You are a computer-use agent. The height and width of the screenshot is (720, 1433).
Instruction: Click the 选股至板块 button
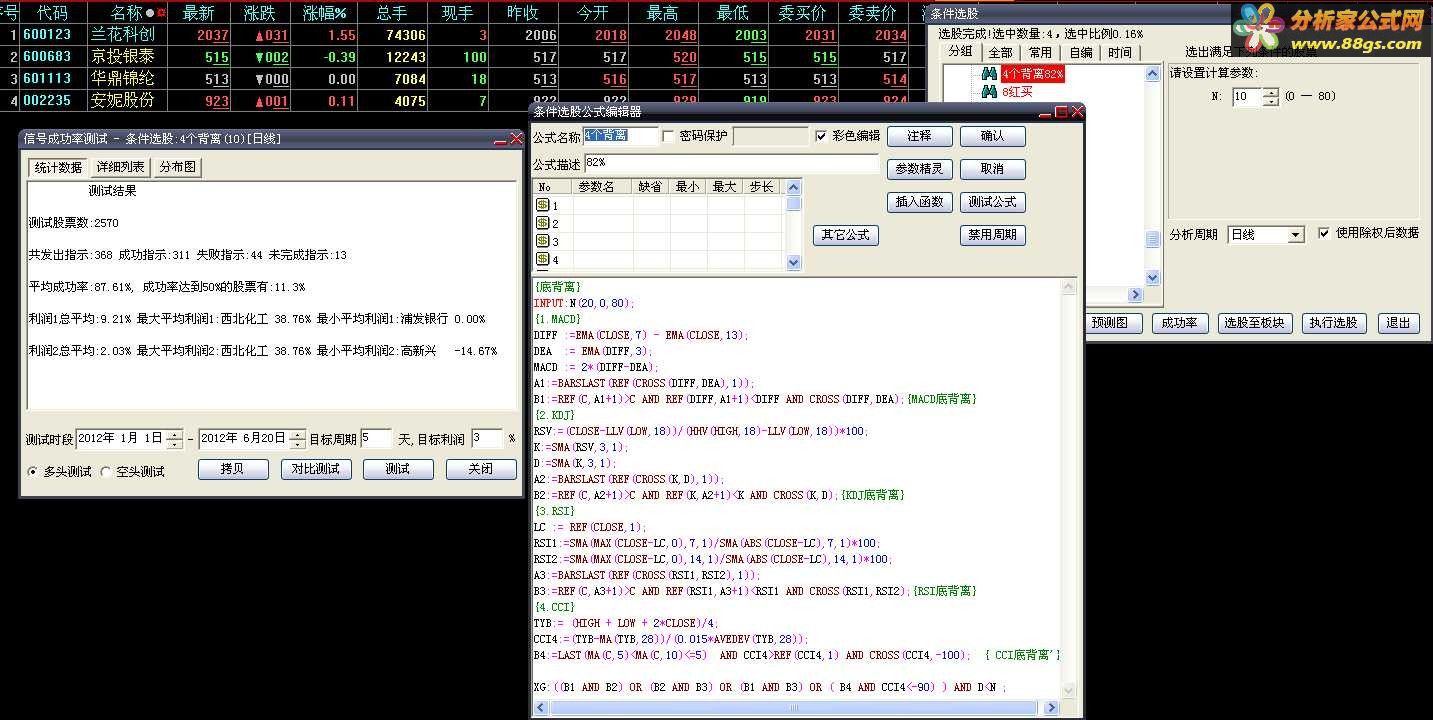(1255, 323)
